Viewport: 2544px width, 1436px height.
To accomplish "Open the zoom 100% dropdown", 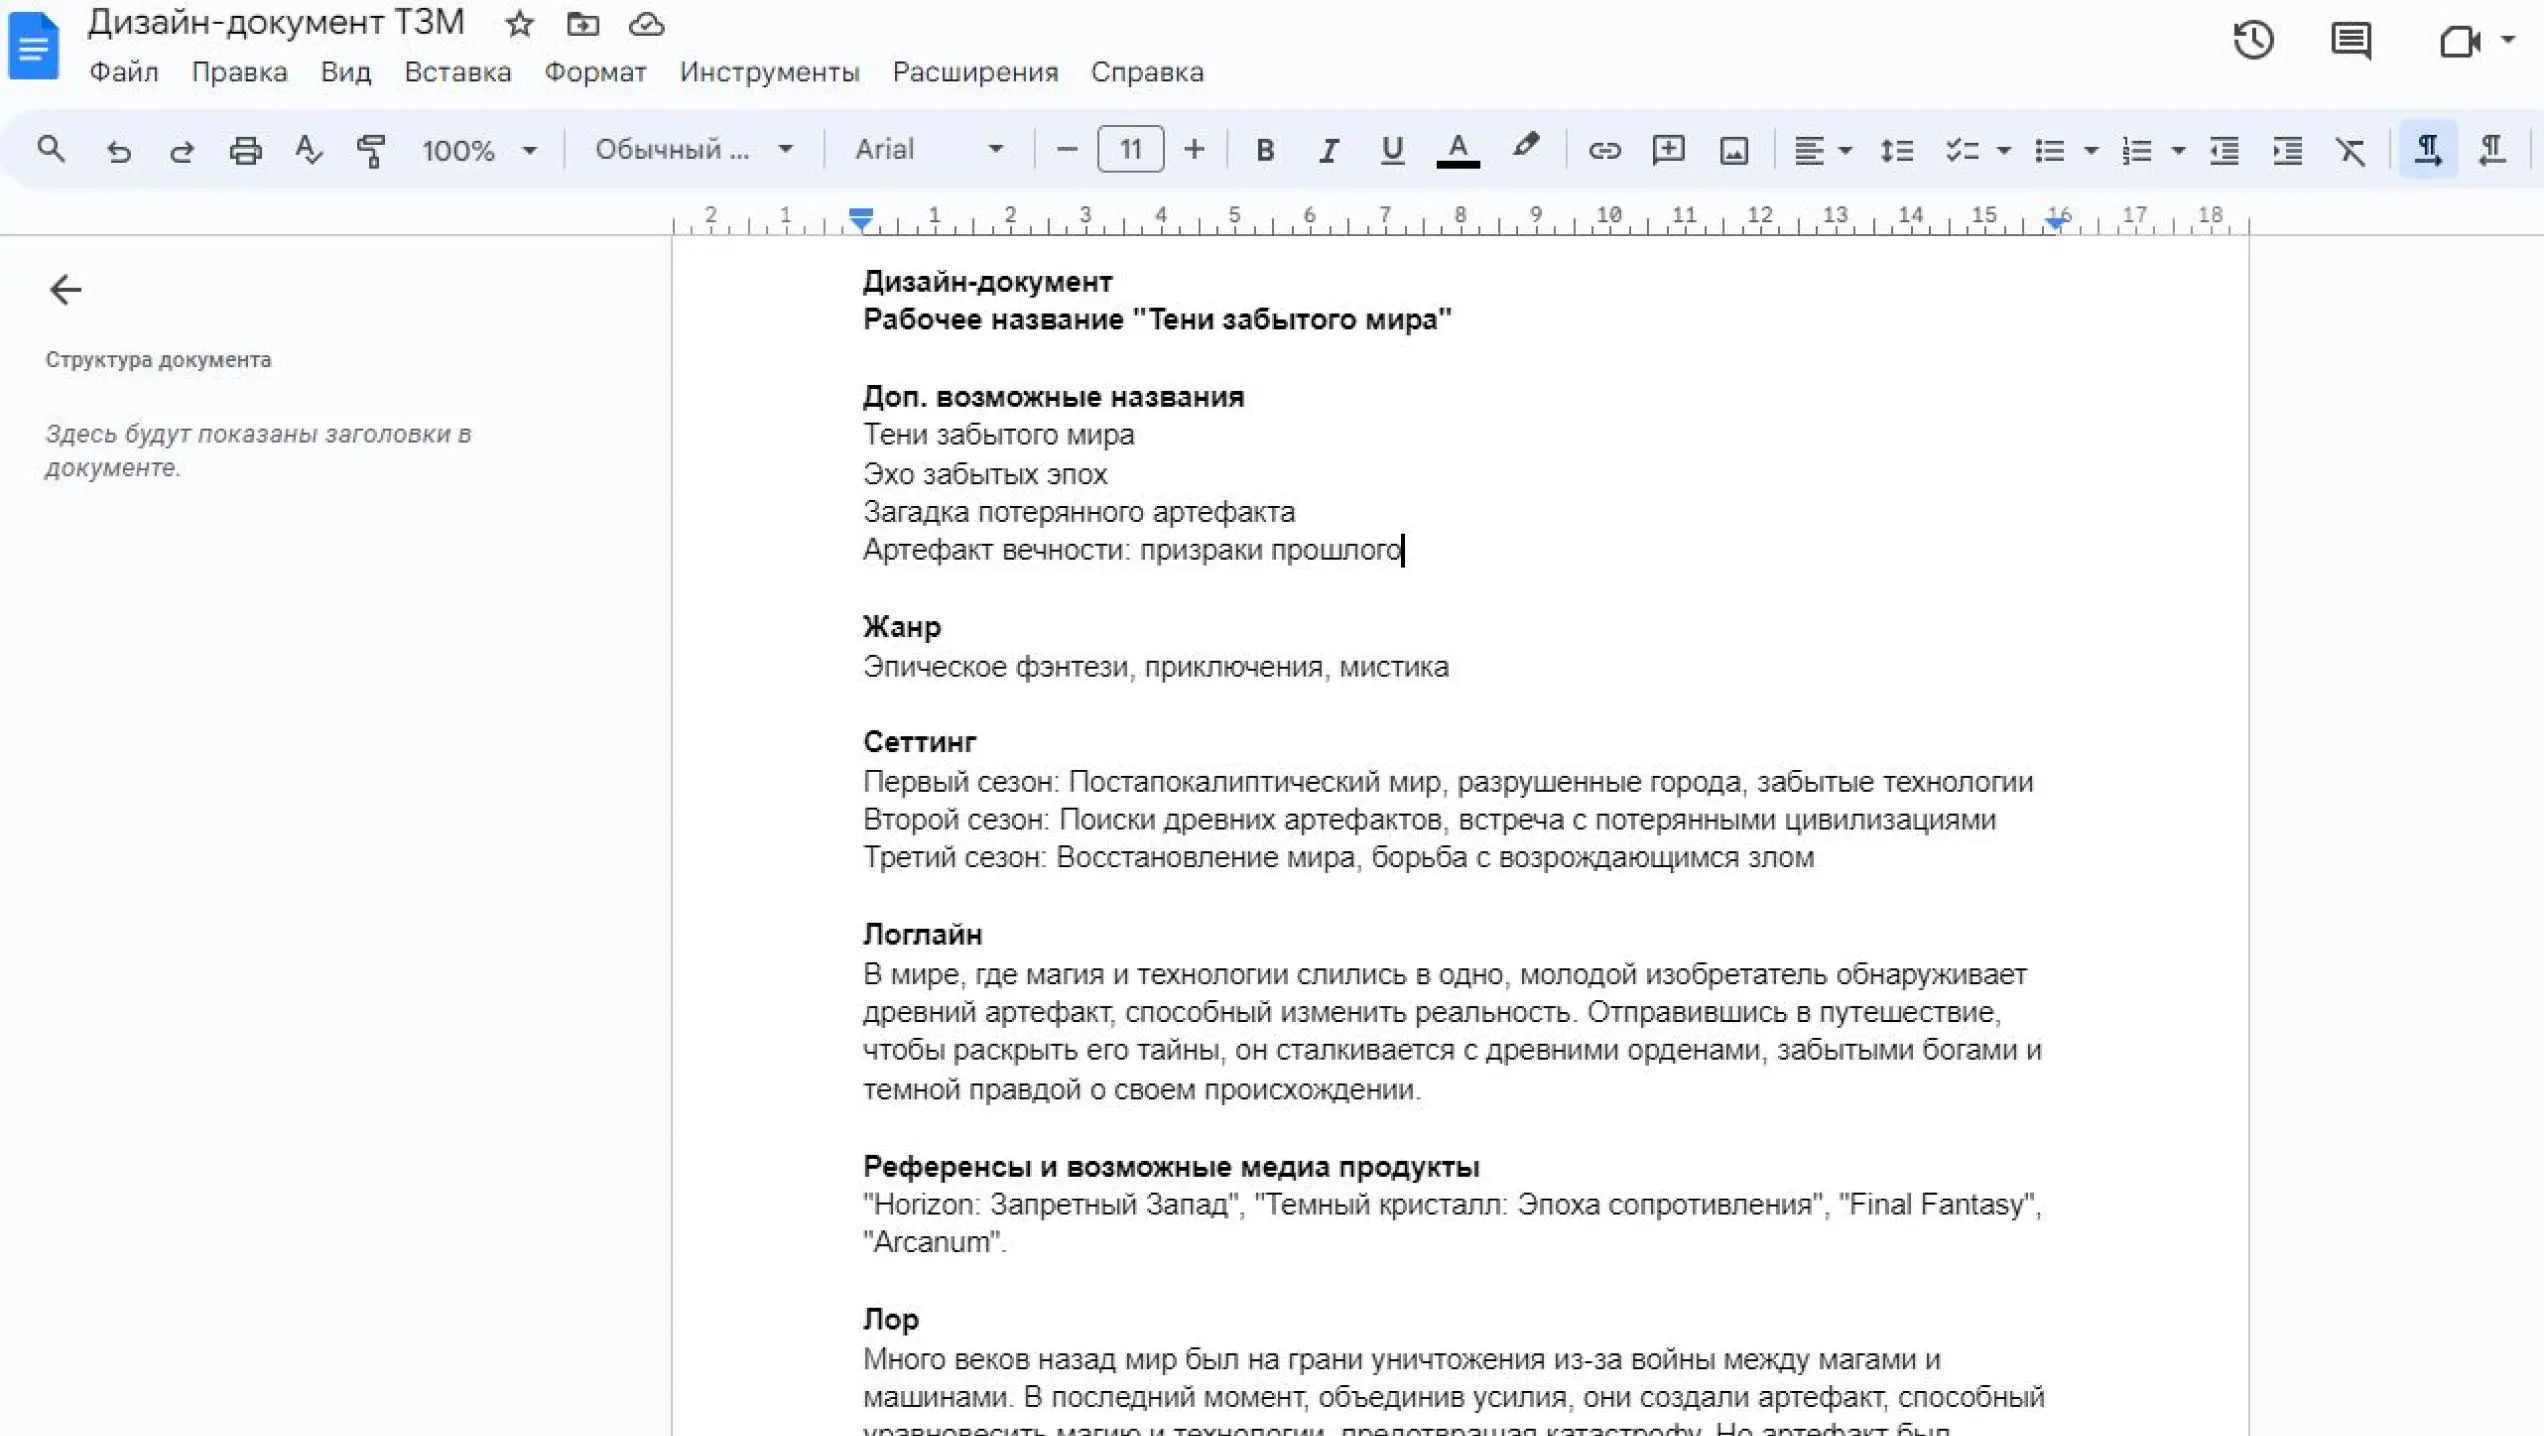I will (x=479, y=150).
